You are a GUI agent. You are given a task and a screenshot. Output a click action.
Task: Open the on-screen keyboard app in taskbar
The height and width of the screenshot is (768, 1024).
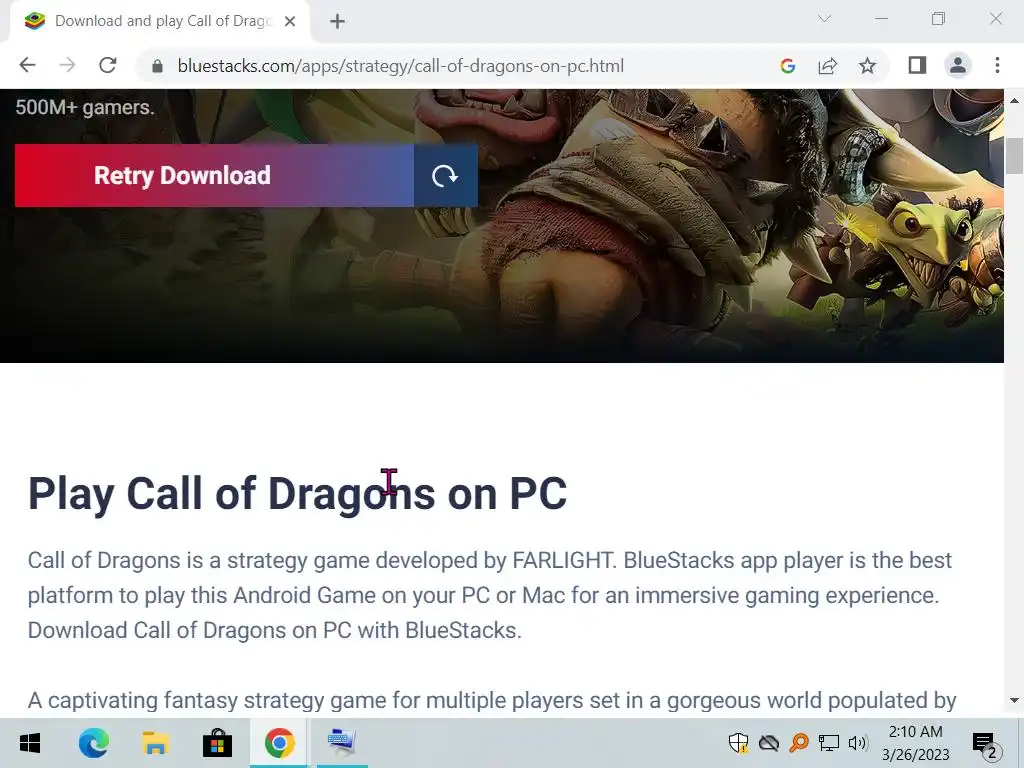(342, 743)
